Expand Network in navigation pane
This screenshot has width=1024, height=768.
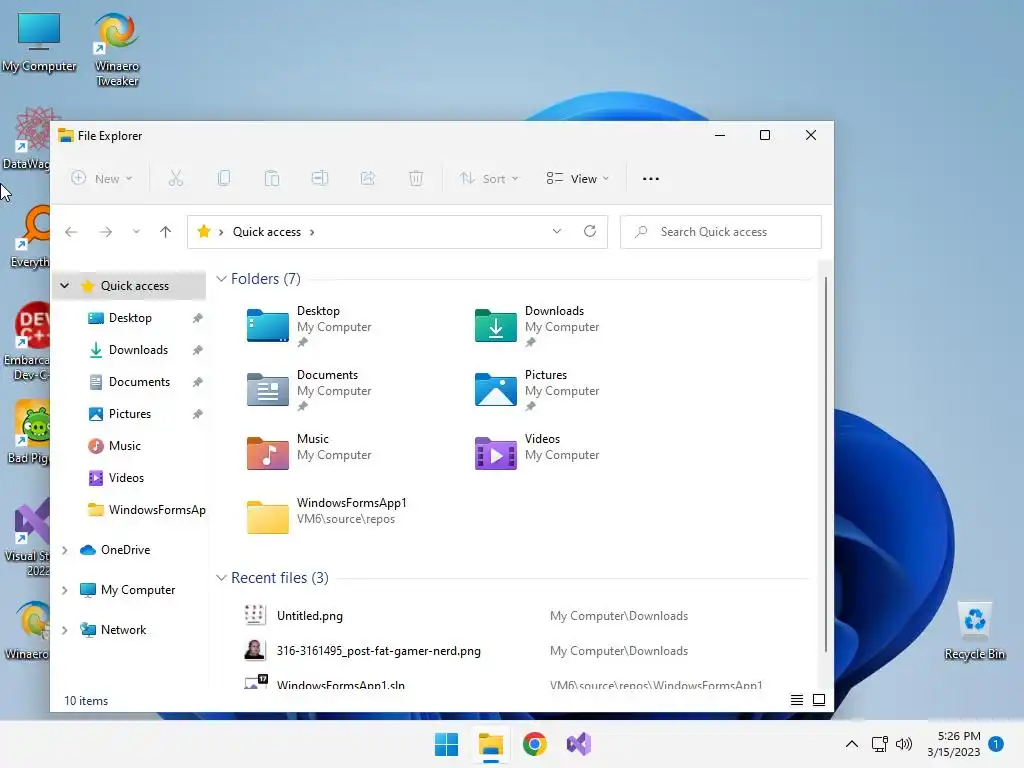[64, 630]
